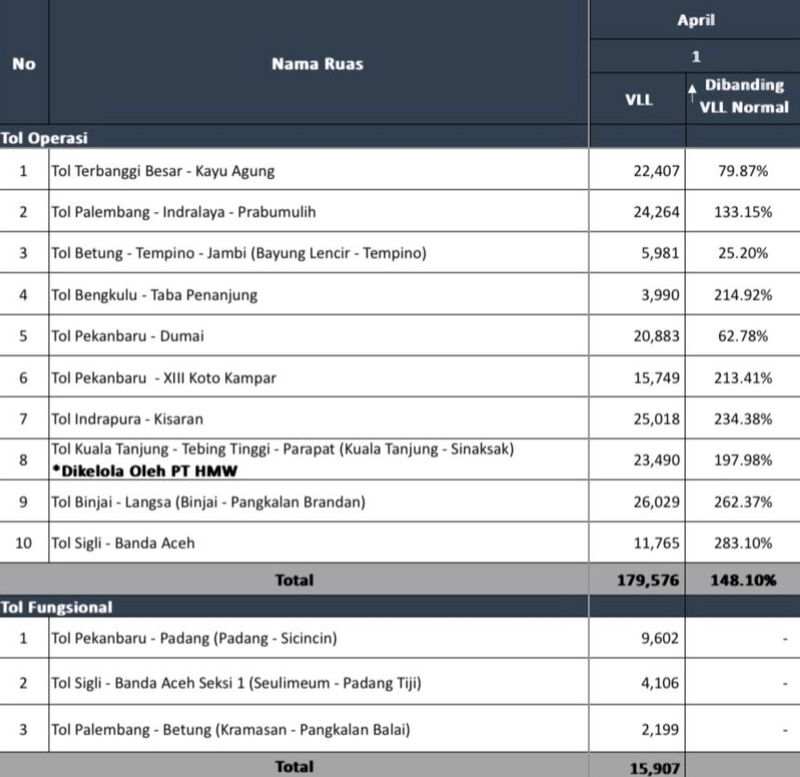Select the April month header cell
The image size is (800, 777).
pos(695,19)
